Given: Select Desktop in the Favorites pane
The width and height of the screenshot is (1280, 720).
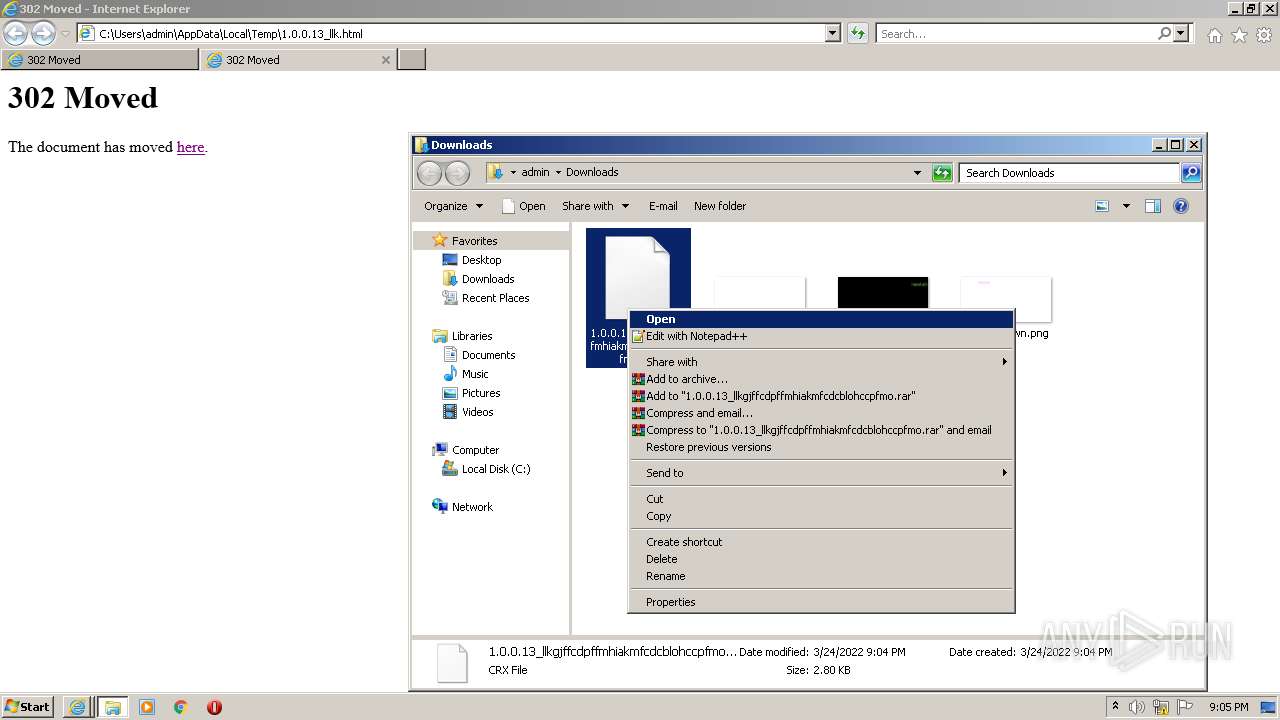Looking at the screenshot, I should click(481, 260).
